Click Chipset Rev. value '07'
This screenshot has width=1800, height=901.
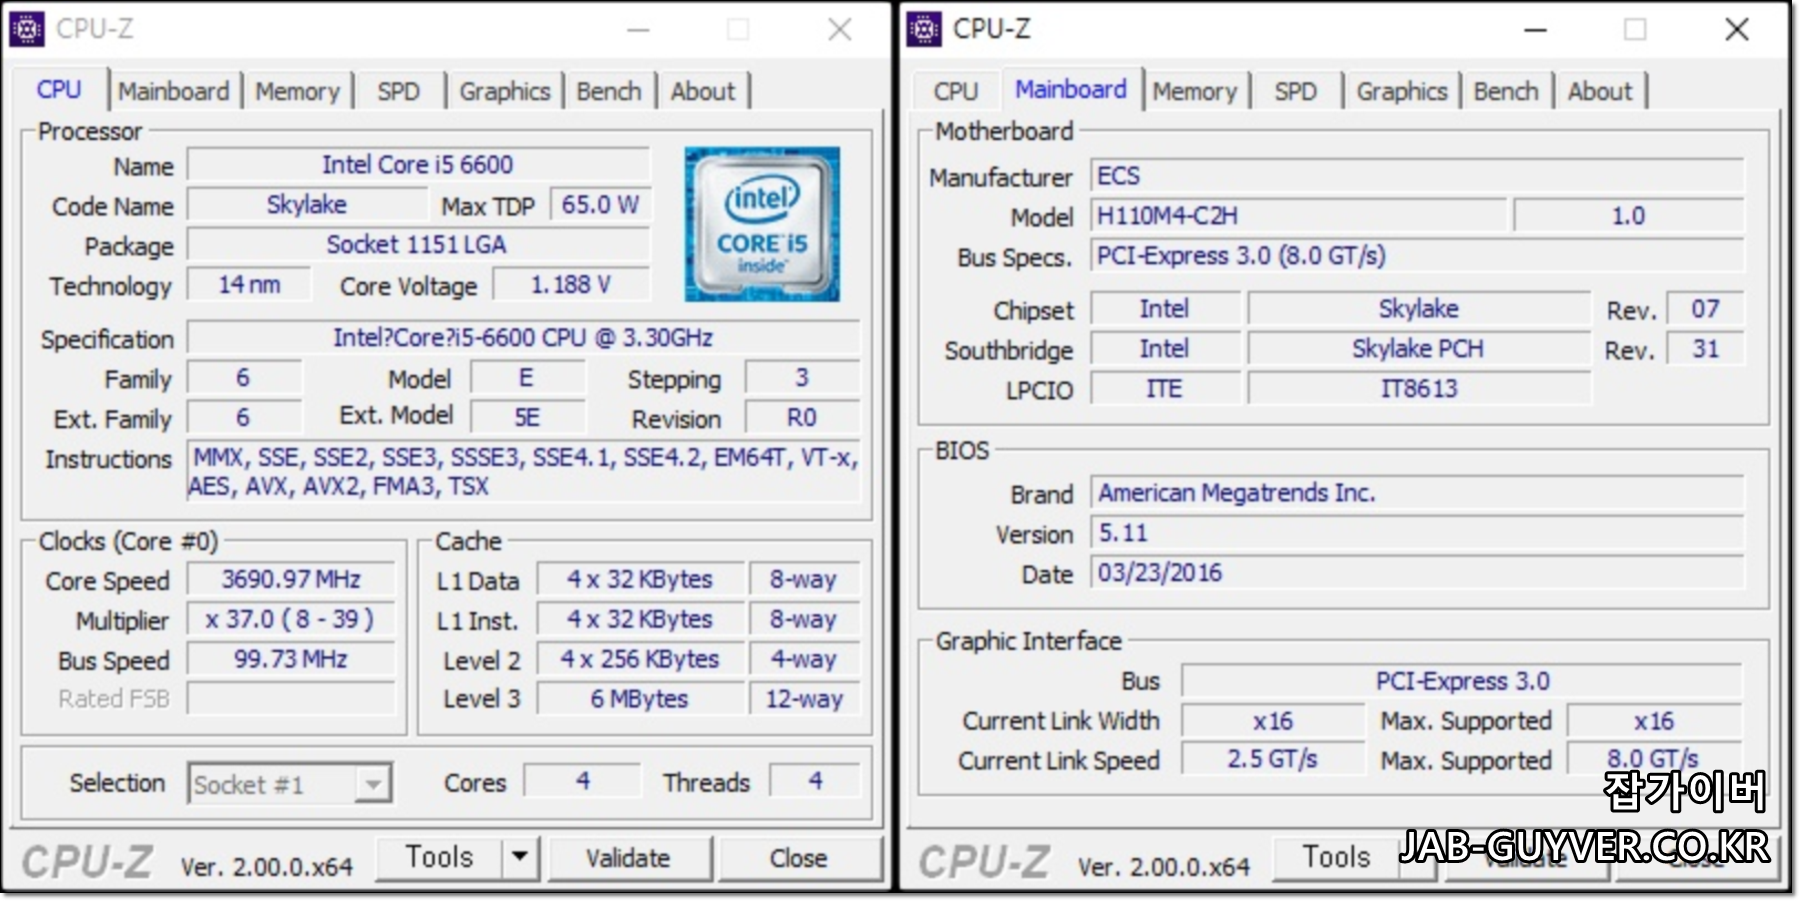(1706, 308)
